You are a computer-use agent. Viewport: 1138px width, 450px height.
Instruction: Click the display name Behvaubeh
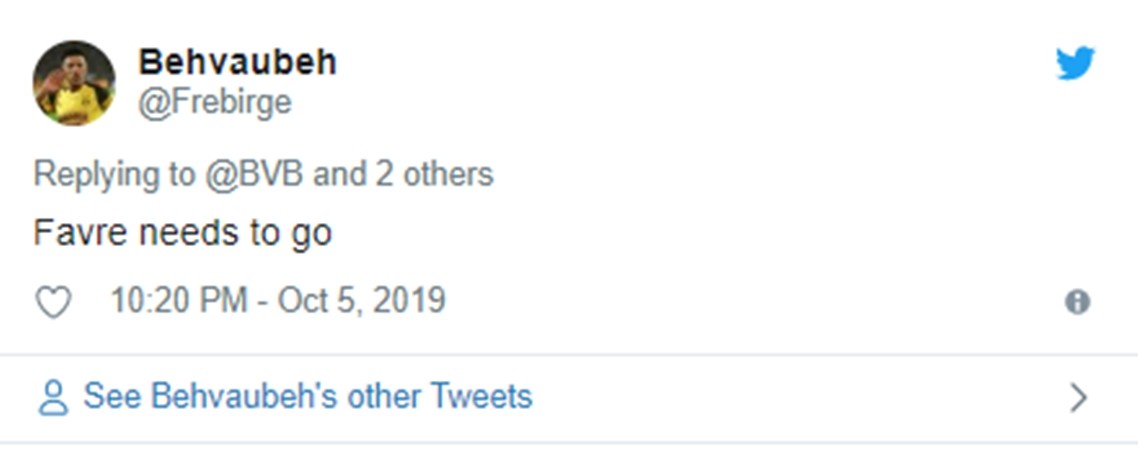coord(237,62)
